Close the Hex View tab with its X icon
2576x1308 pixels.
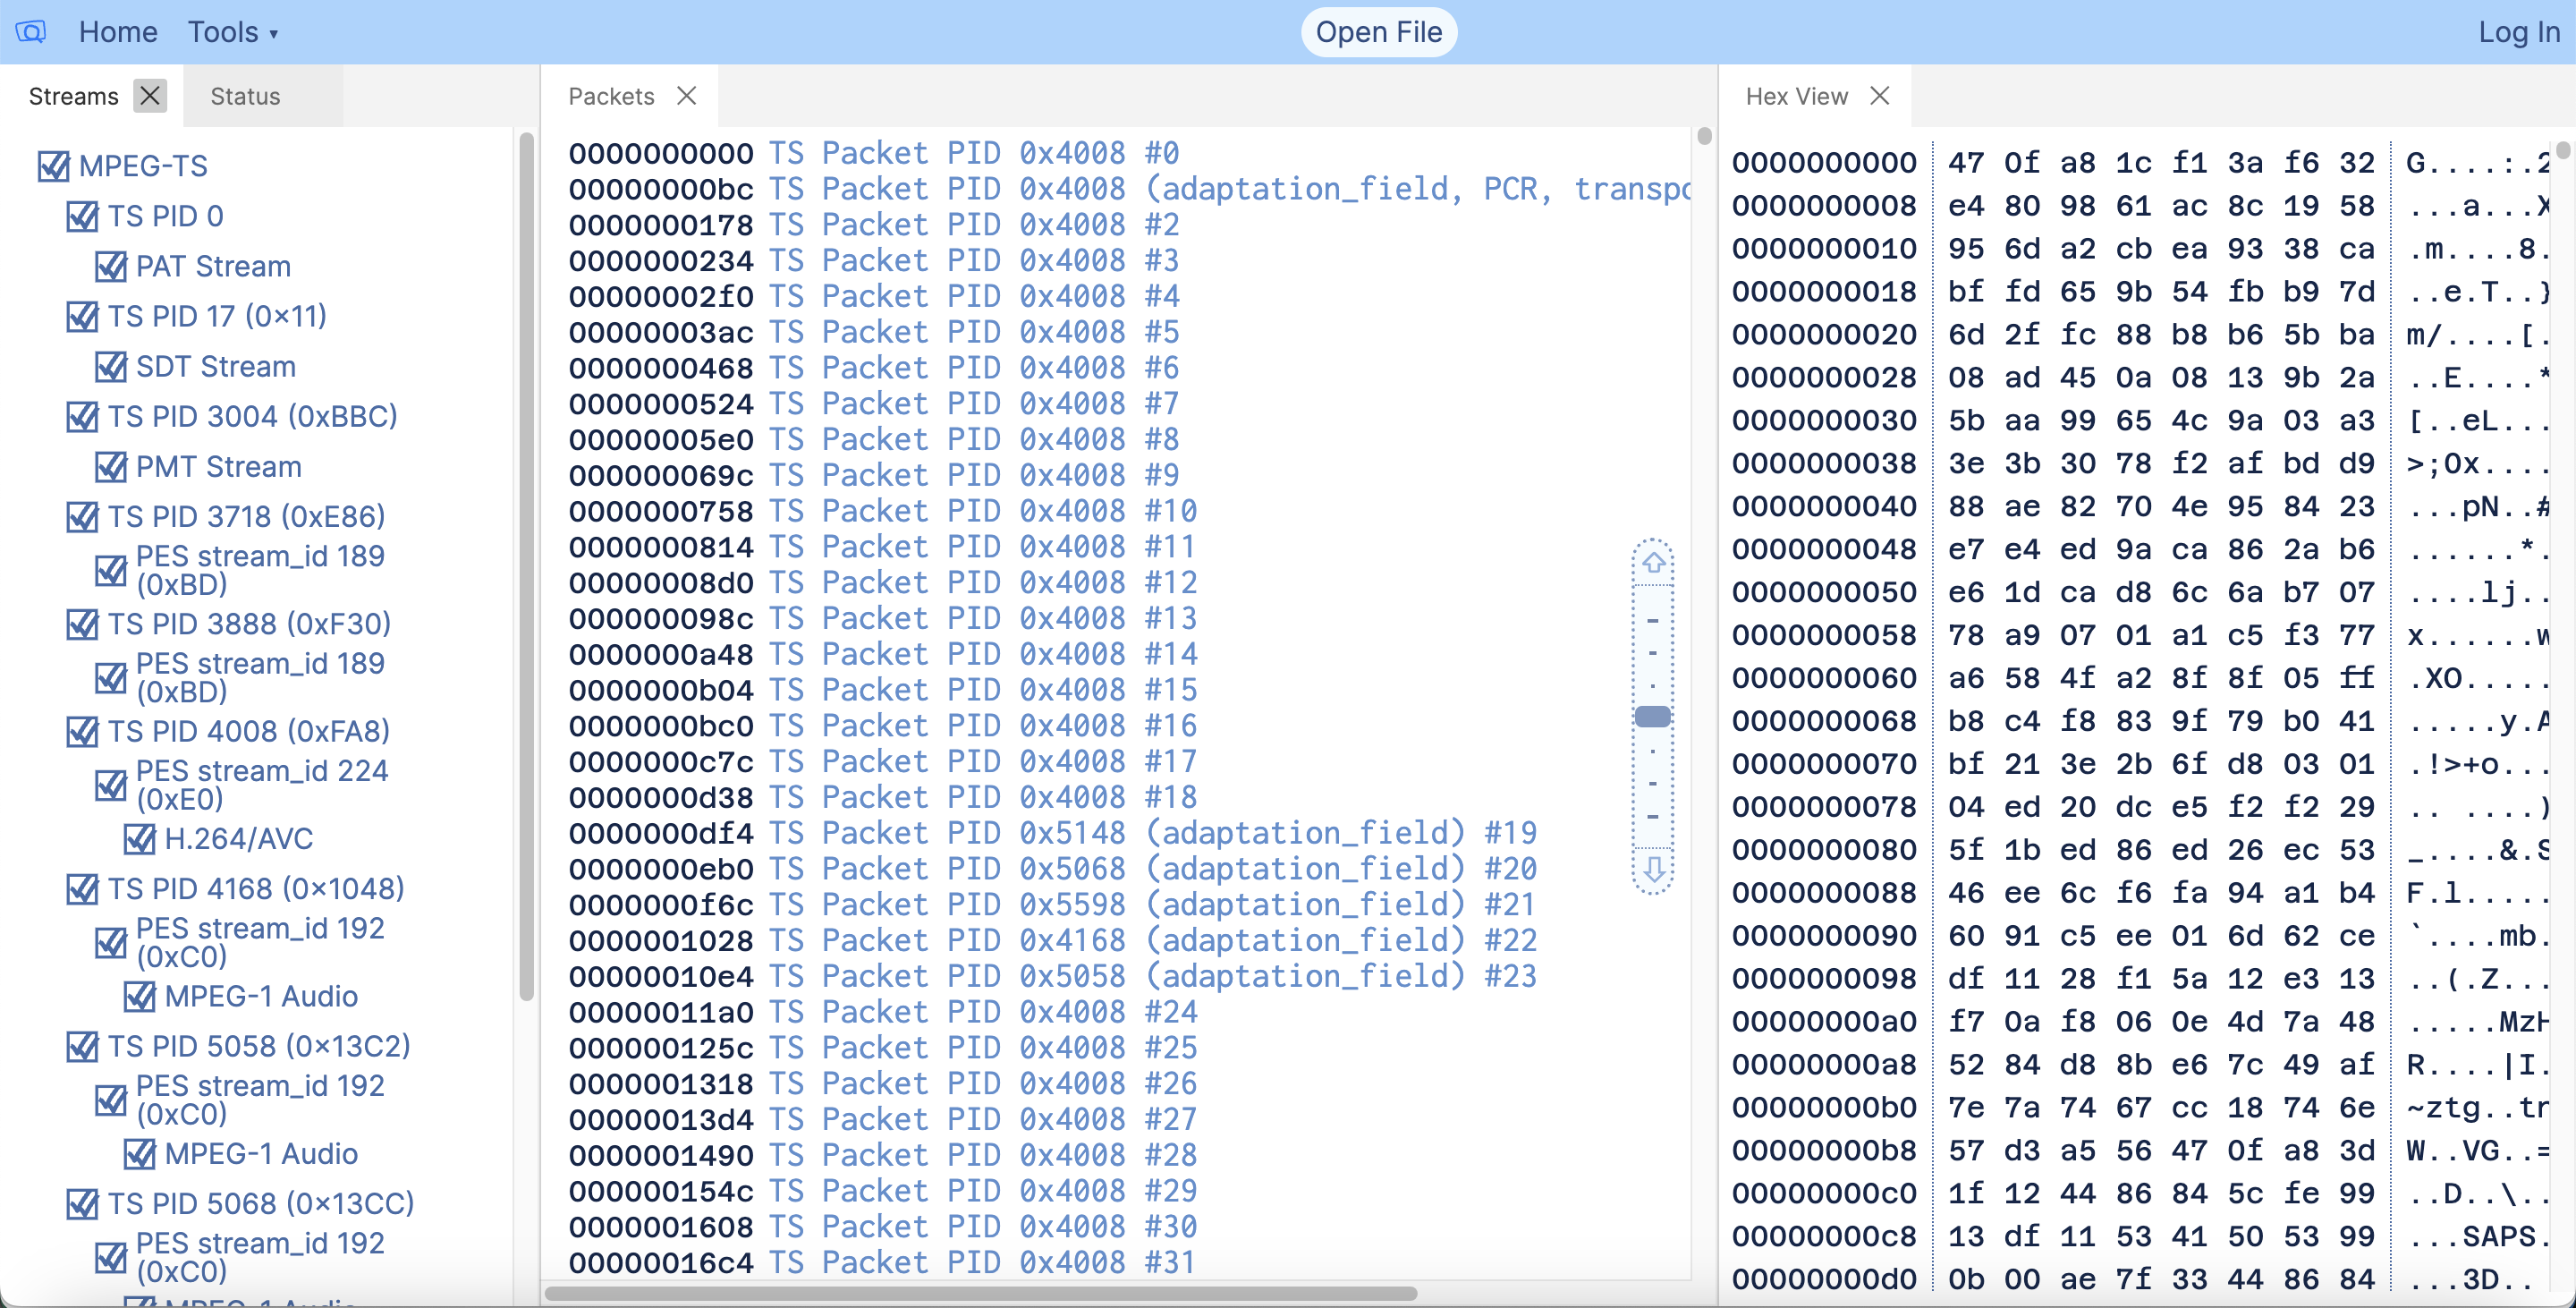coord(1880,95)
